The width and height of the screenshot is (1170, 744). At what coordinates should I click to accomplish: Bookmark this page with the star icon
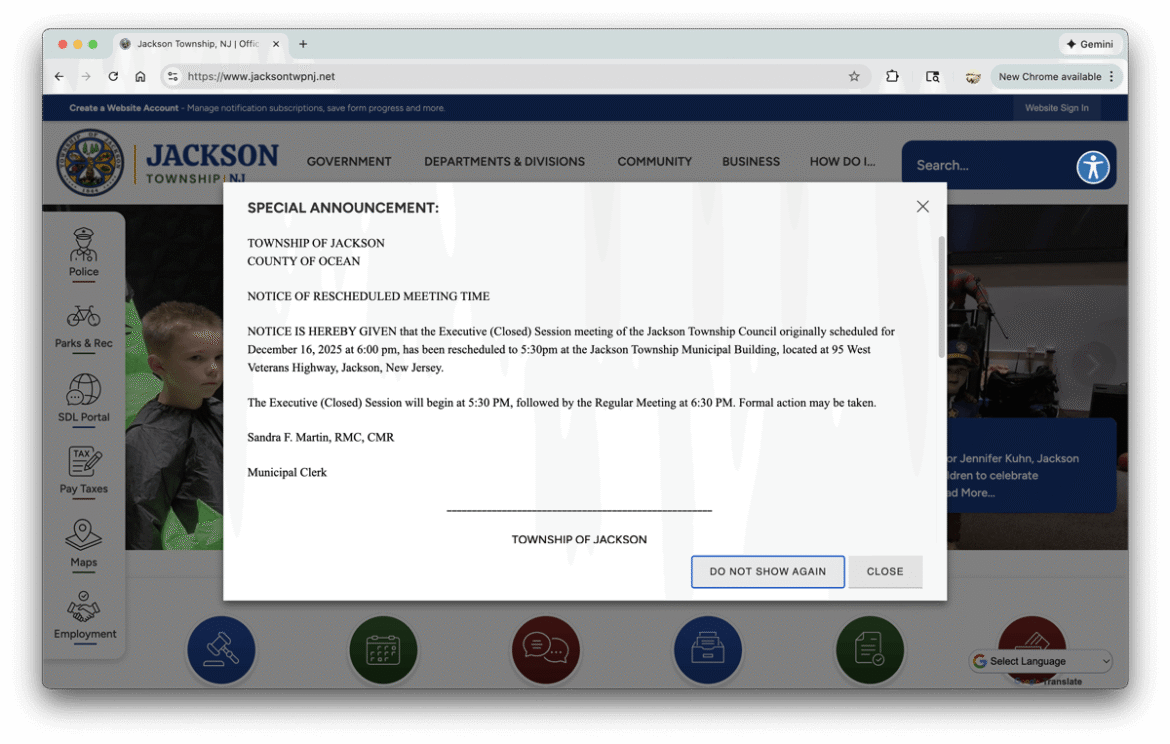(x=854, y=76)
